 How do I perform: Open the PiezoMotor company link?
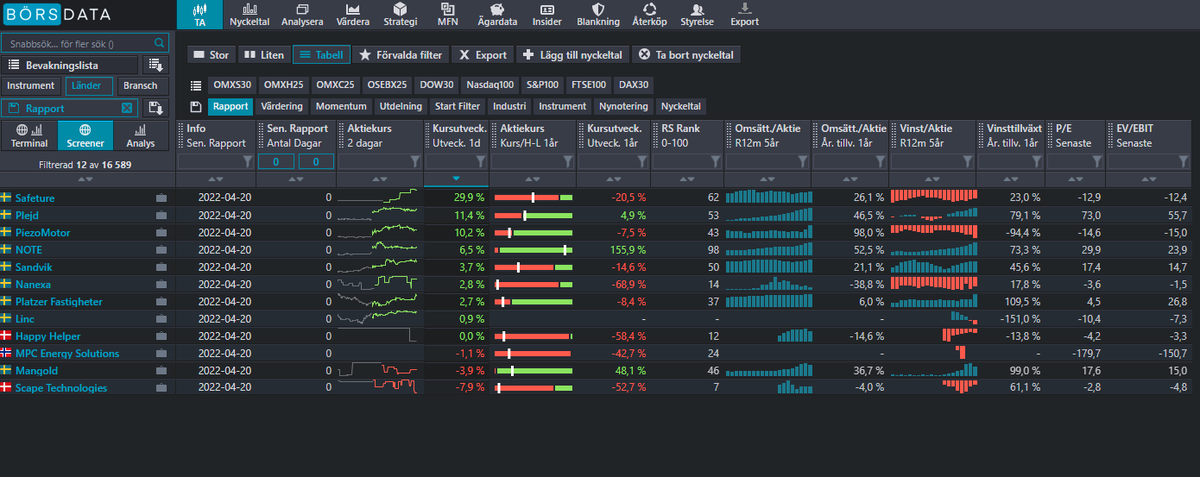43,233
